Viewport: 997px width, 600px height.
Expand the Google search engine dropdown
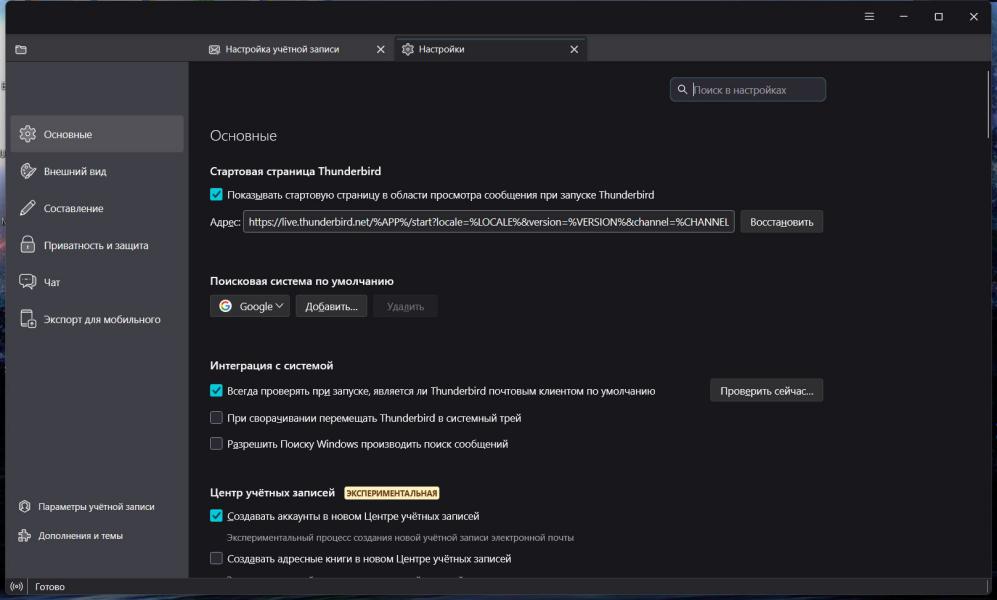[250, 306]
